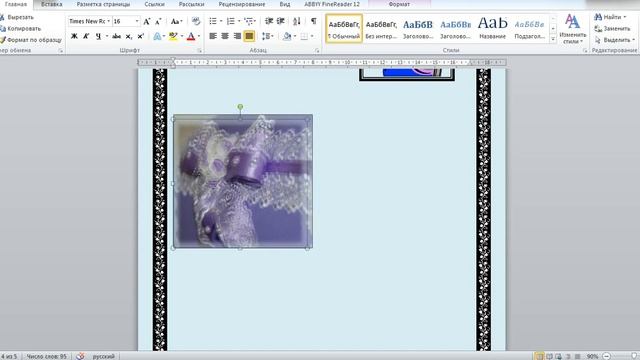Select Название style
This screenshot has height=360, width=640.
(492, 29)
